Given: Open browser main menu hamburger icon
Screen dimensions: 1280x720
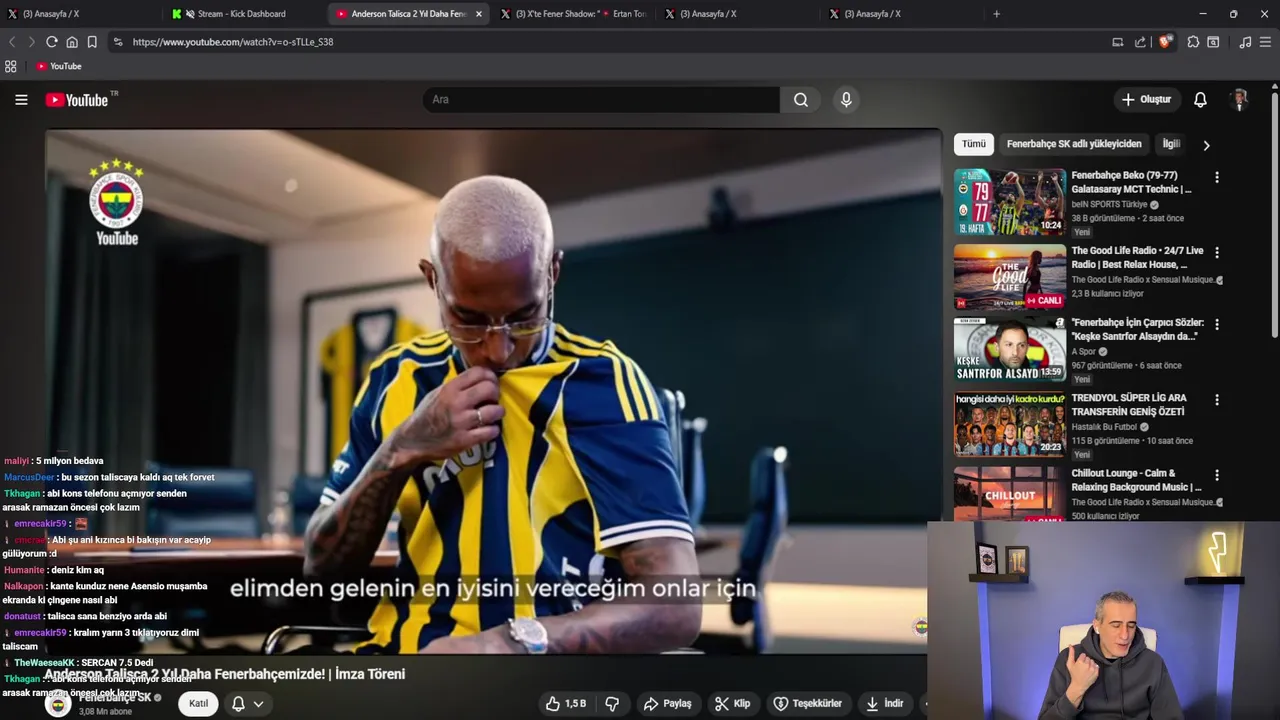Looking at the screenshot, I should point(1265,42).
